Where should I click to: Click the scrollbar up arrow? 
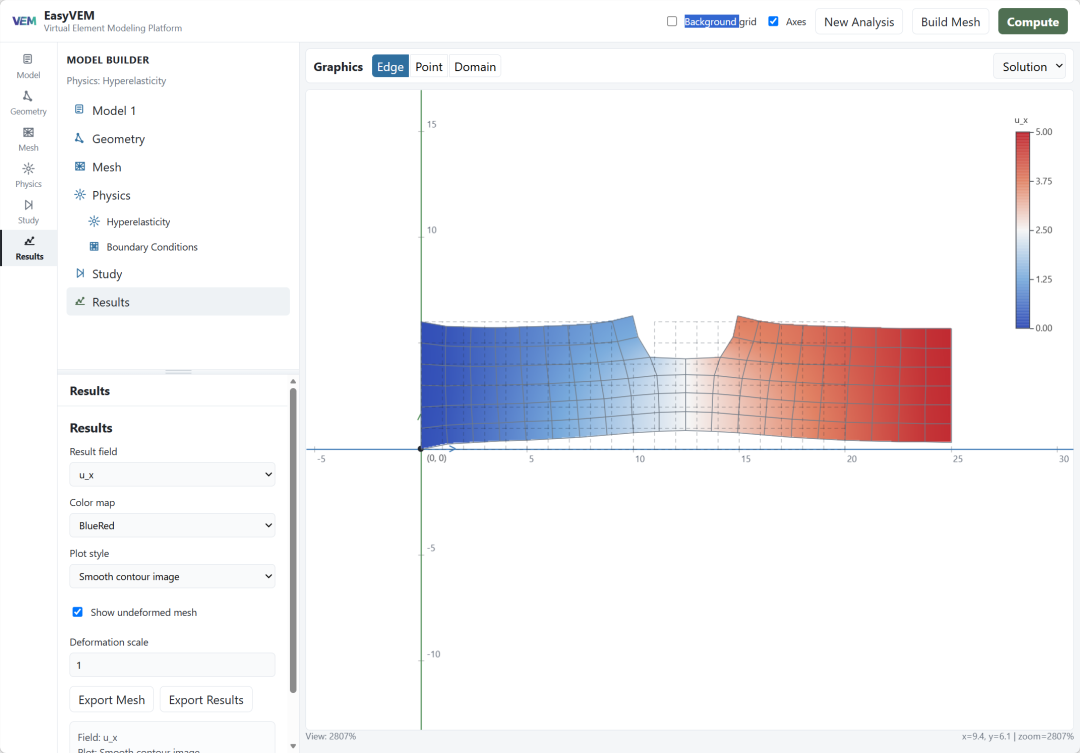tap(293, 381)
